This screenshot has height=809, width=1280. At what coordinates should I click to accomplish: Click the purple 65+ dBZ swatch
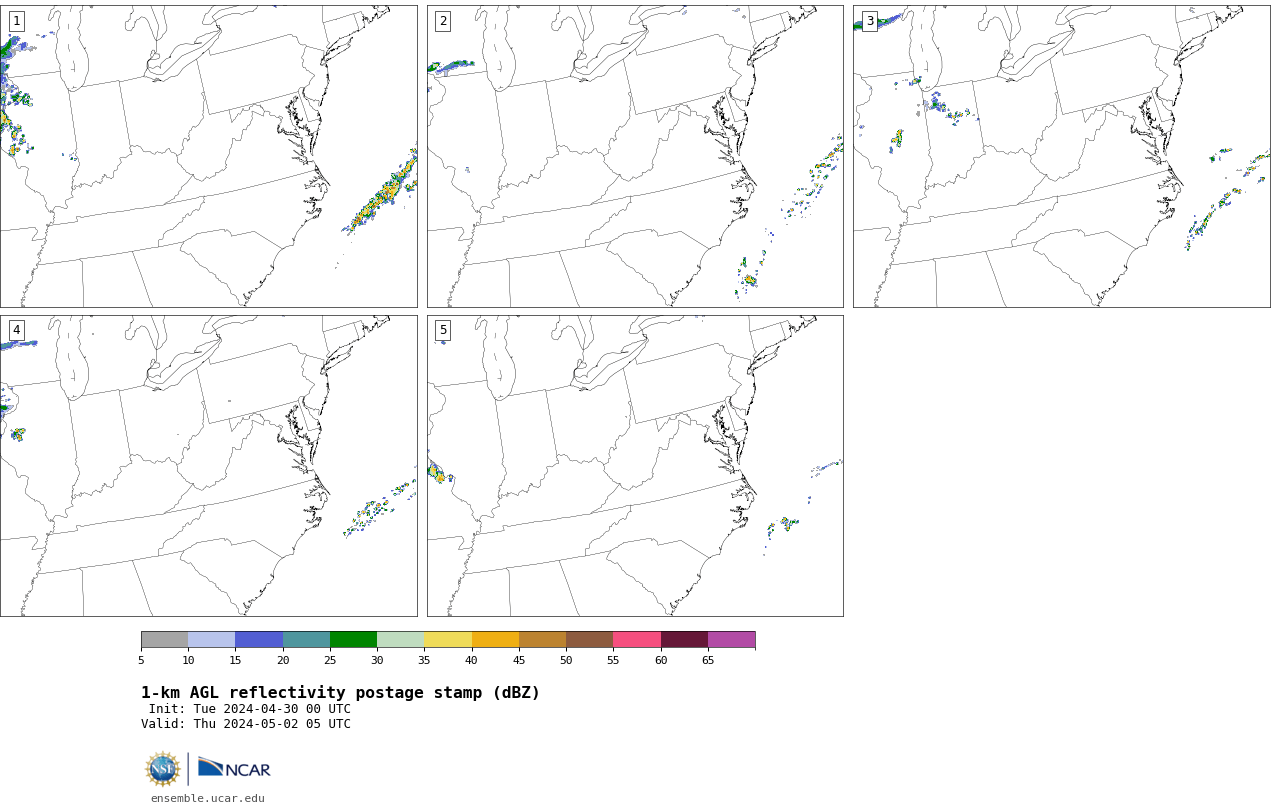click(731, 640)
